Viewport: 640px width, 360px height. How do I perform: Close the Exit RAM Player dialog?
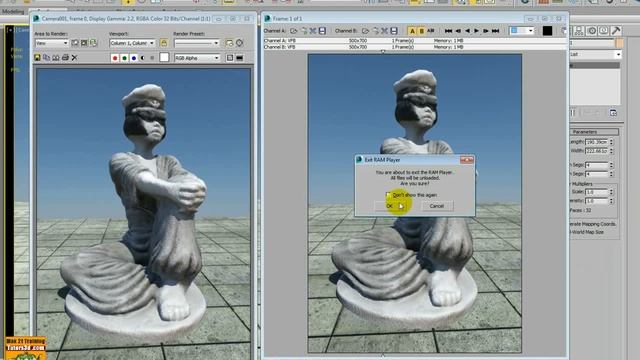[467, 160]
